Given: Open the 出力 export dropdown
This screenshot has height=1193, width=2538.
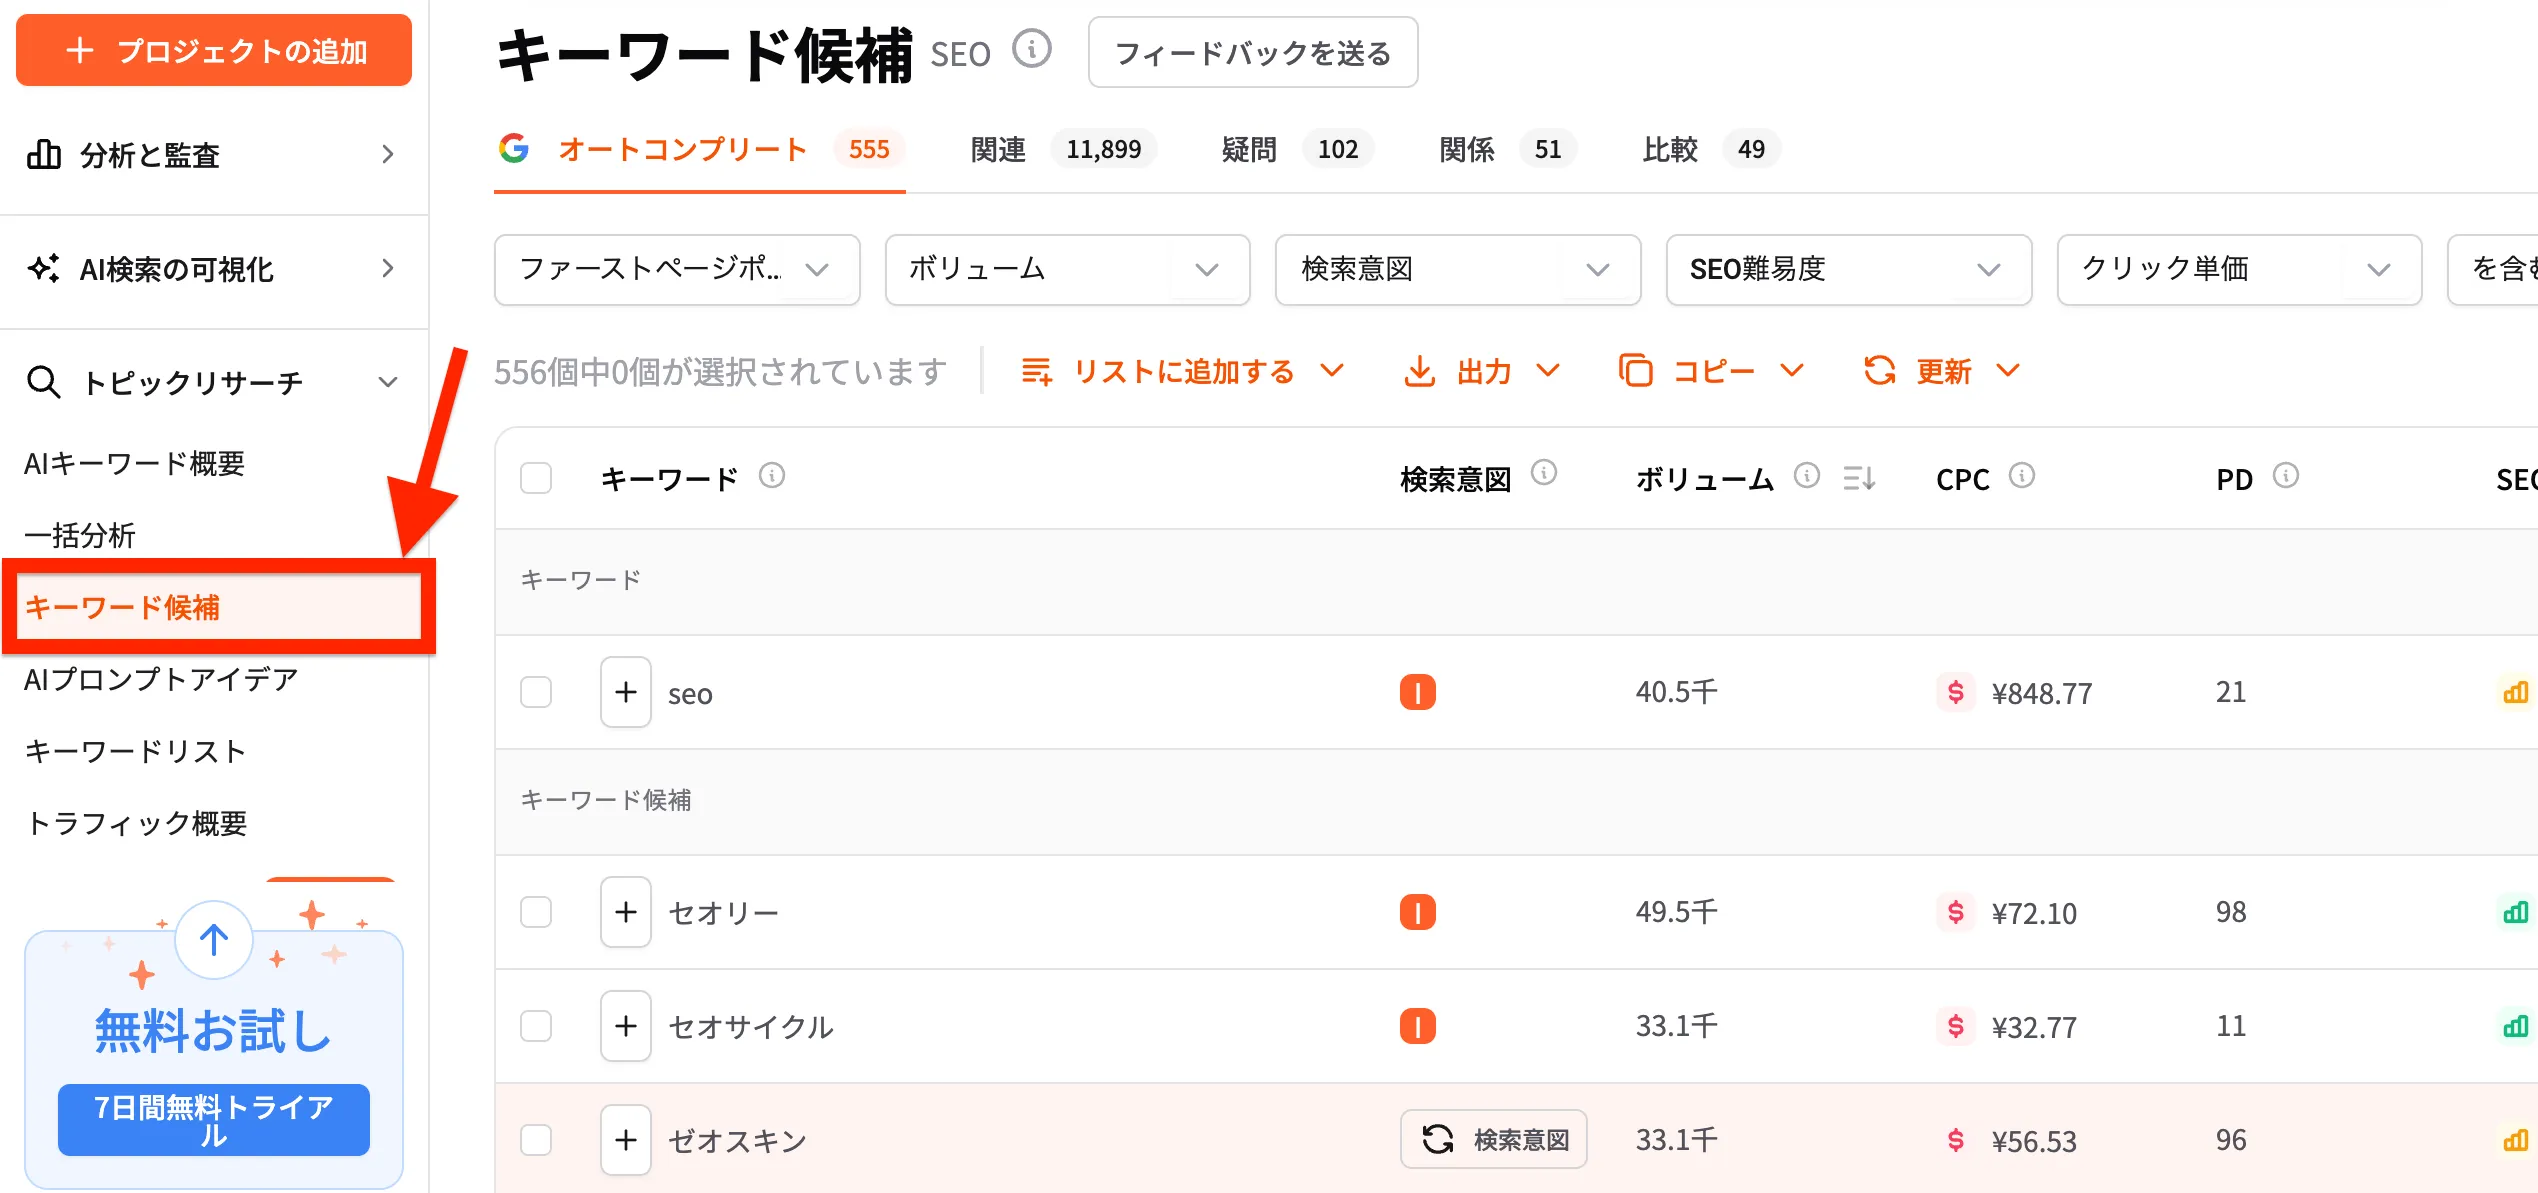Looking at the screenshot, I should pos(1482,371).
